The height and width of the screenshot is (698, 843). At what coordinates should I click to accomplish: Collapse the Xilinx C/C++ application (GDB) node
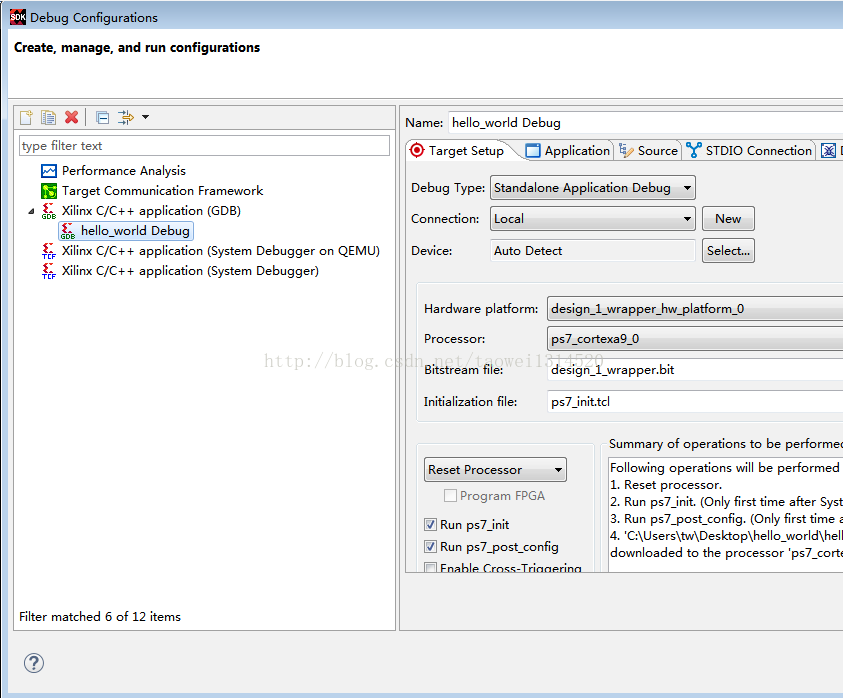pyautogui.click(x=31, y=210)
